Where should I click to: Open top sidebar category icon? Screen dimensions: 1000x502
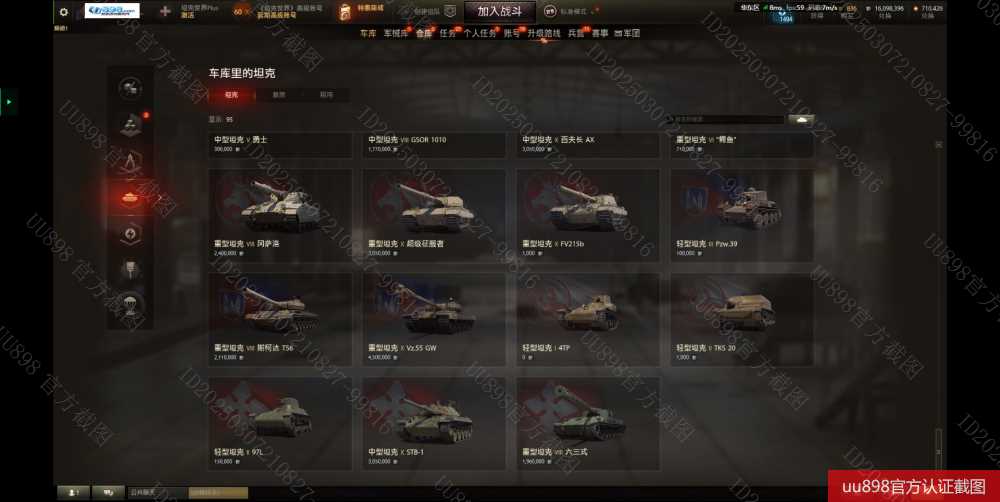(130, 88)
